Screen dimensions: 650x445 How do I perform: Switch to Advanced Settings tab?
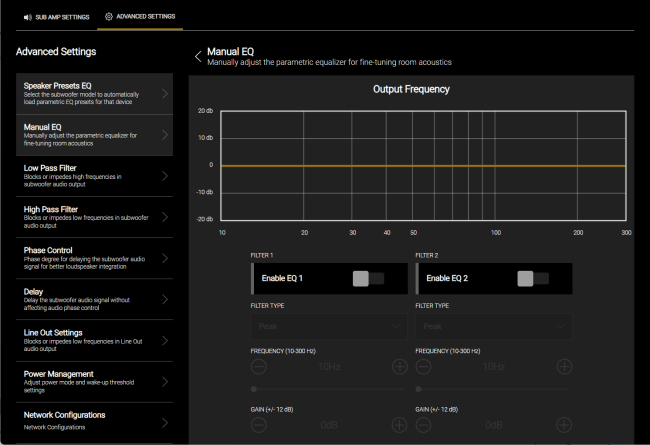[140, 17]
